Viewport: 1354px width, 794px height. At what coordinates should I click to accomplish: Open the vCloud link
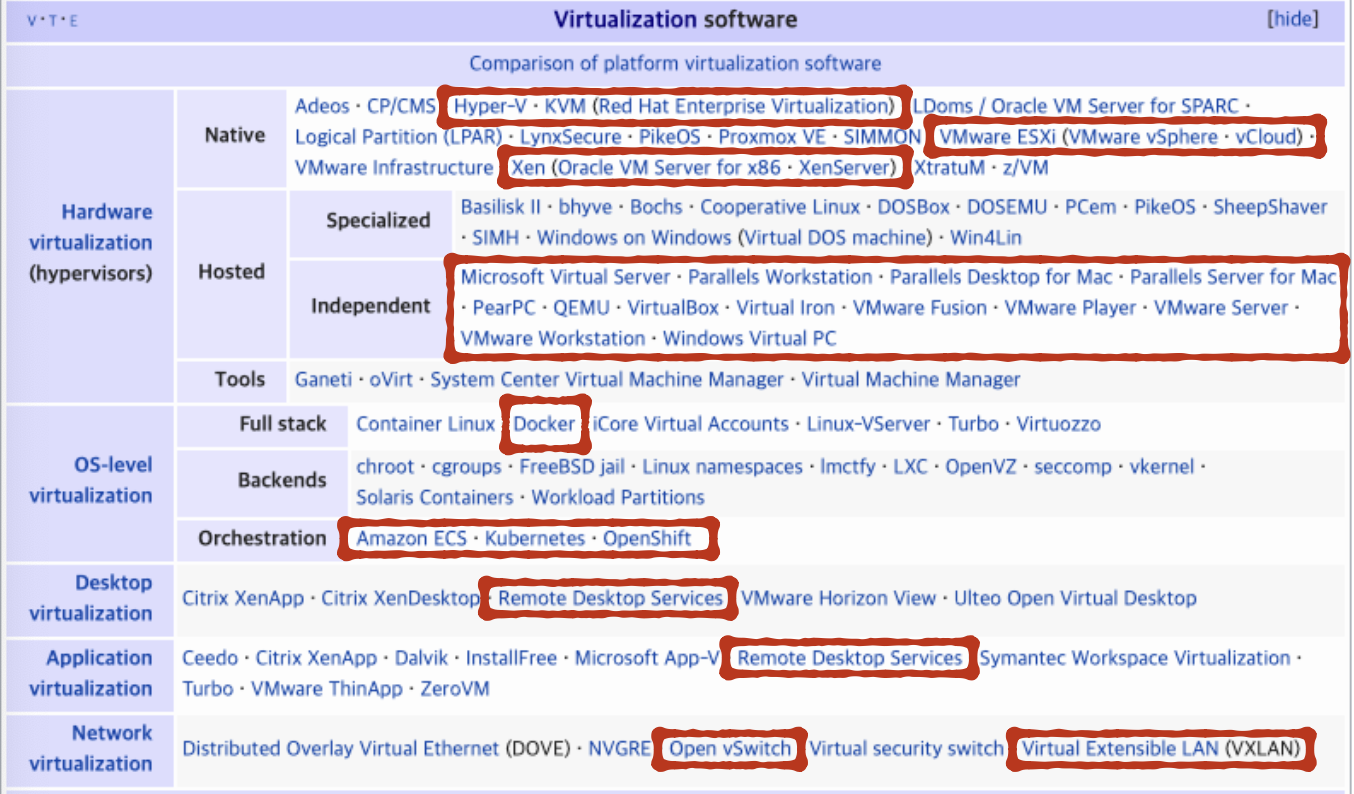(x=1266, y=137)
